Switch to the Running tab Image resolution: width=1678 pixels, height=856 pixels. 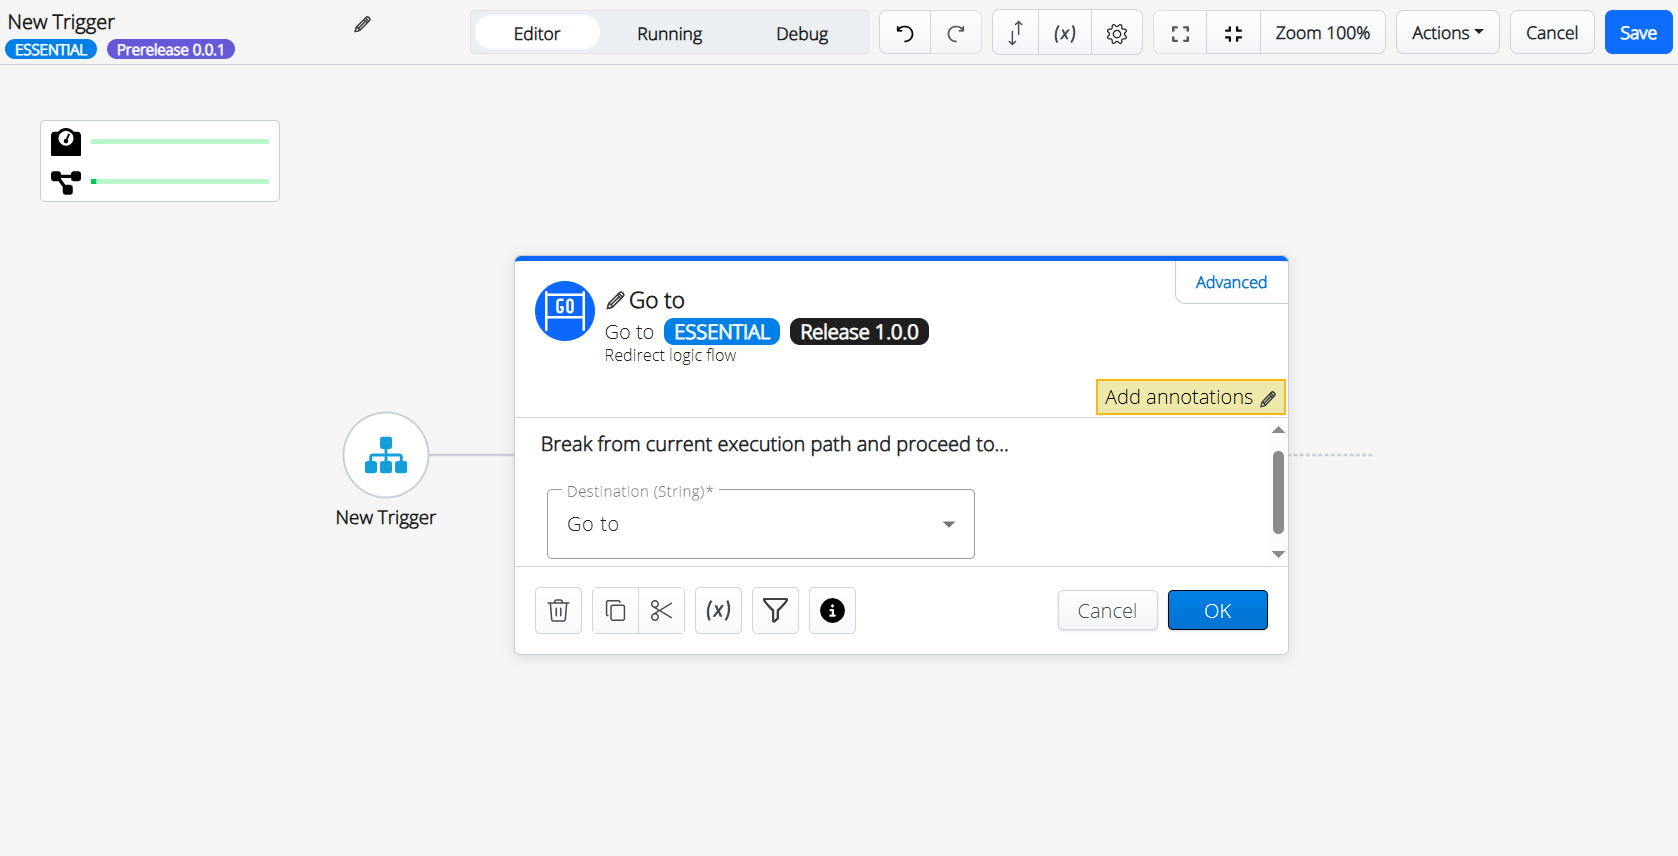point(669,33)
